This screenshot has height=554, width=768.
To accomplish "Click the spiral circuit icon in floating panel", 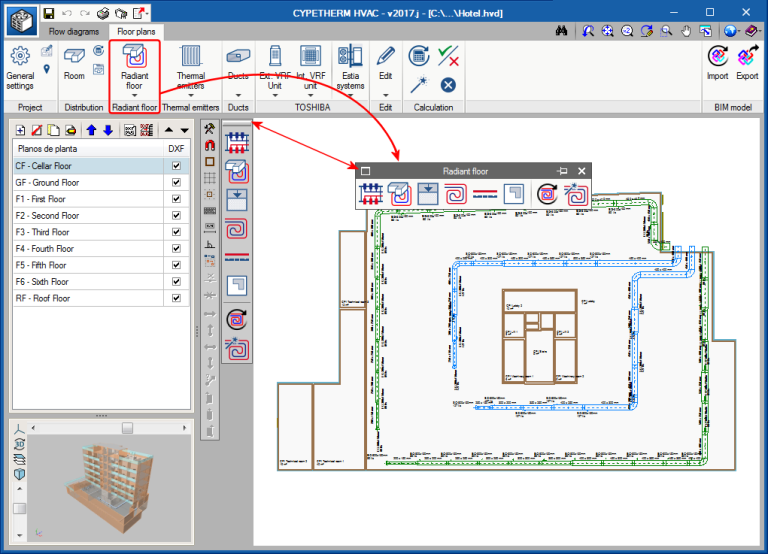I will tap(456, 194).
